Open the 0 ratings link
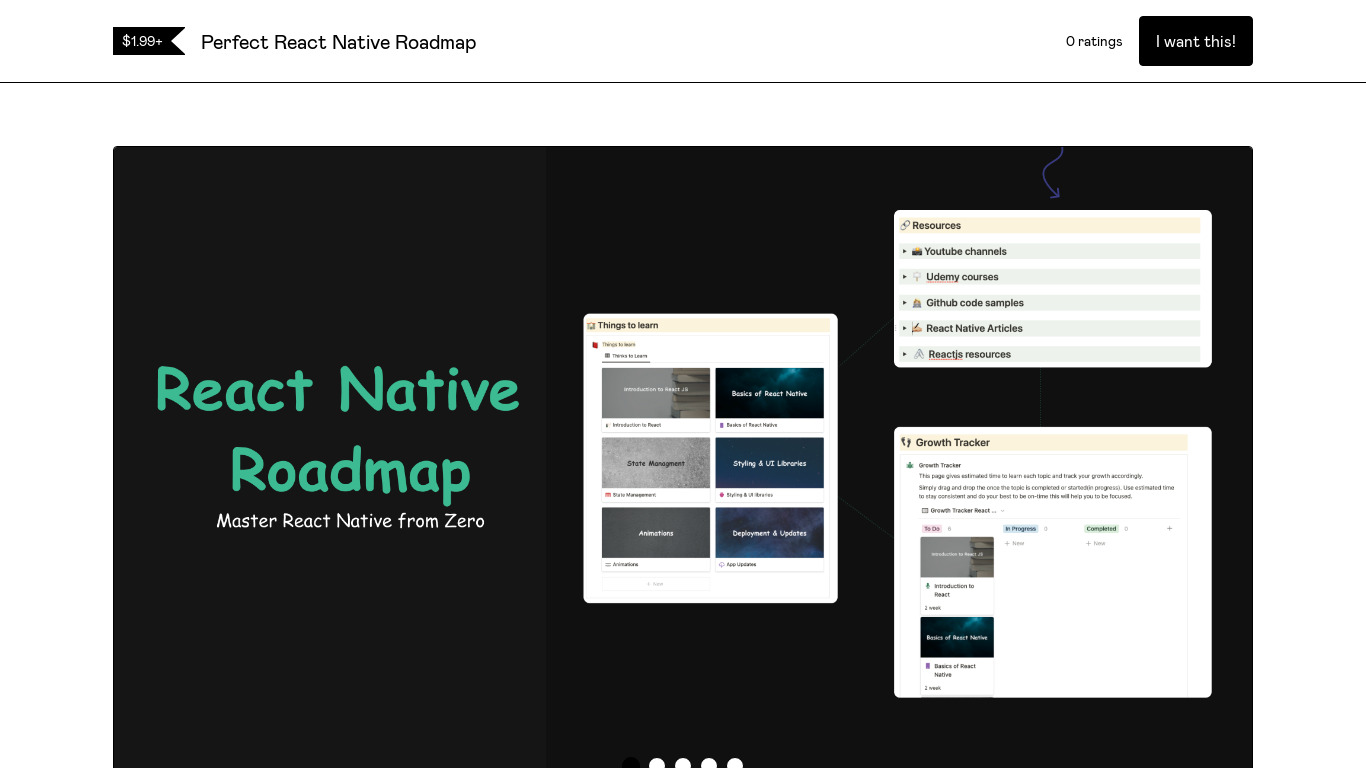Screen dimensions: 1366x768 click(1094, 41)
